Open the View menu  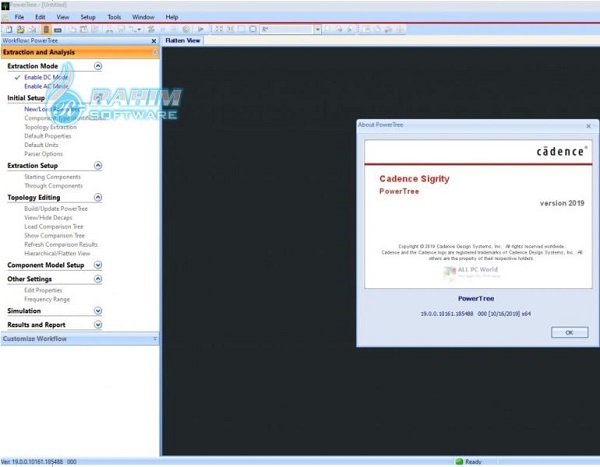pyautogui.click(x=63, y=17)
